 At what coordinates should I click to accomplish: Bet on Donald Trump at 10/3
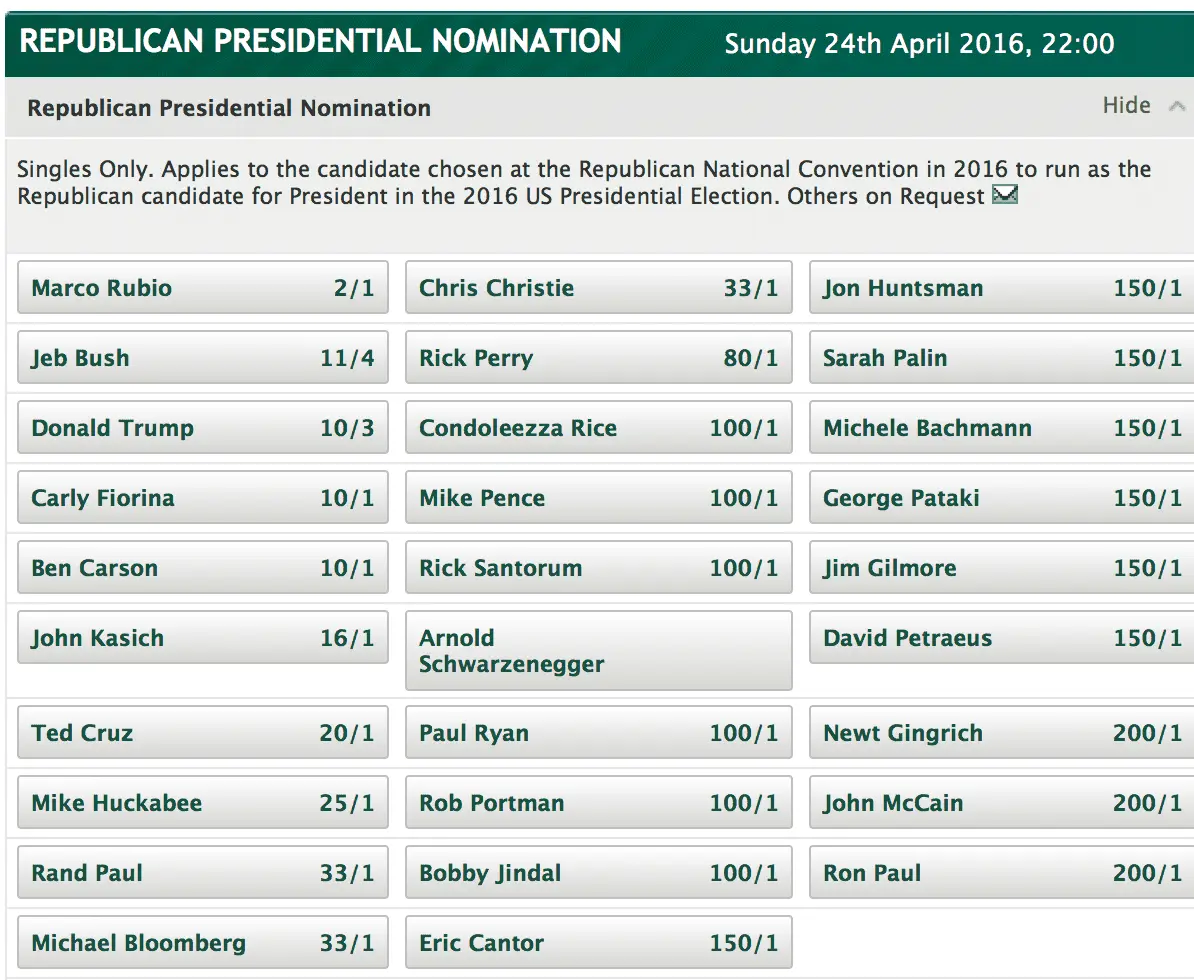202,428
